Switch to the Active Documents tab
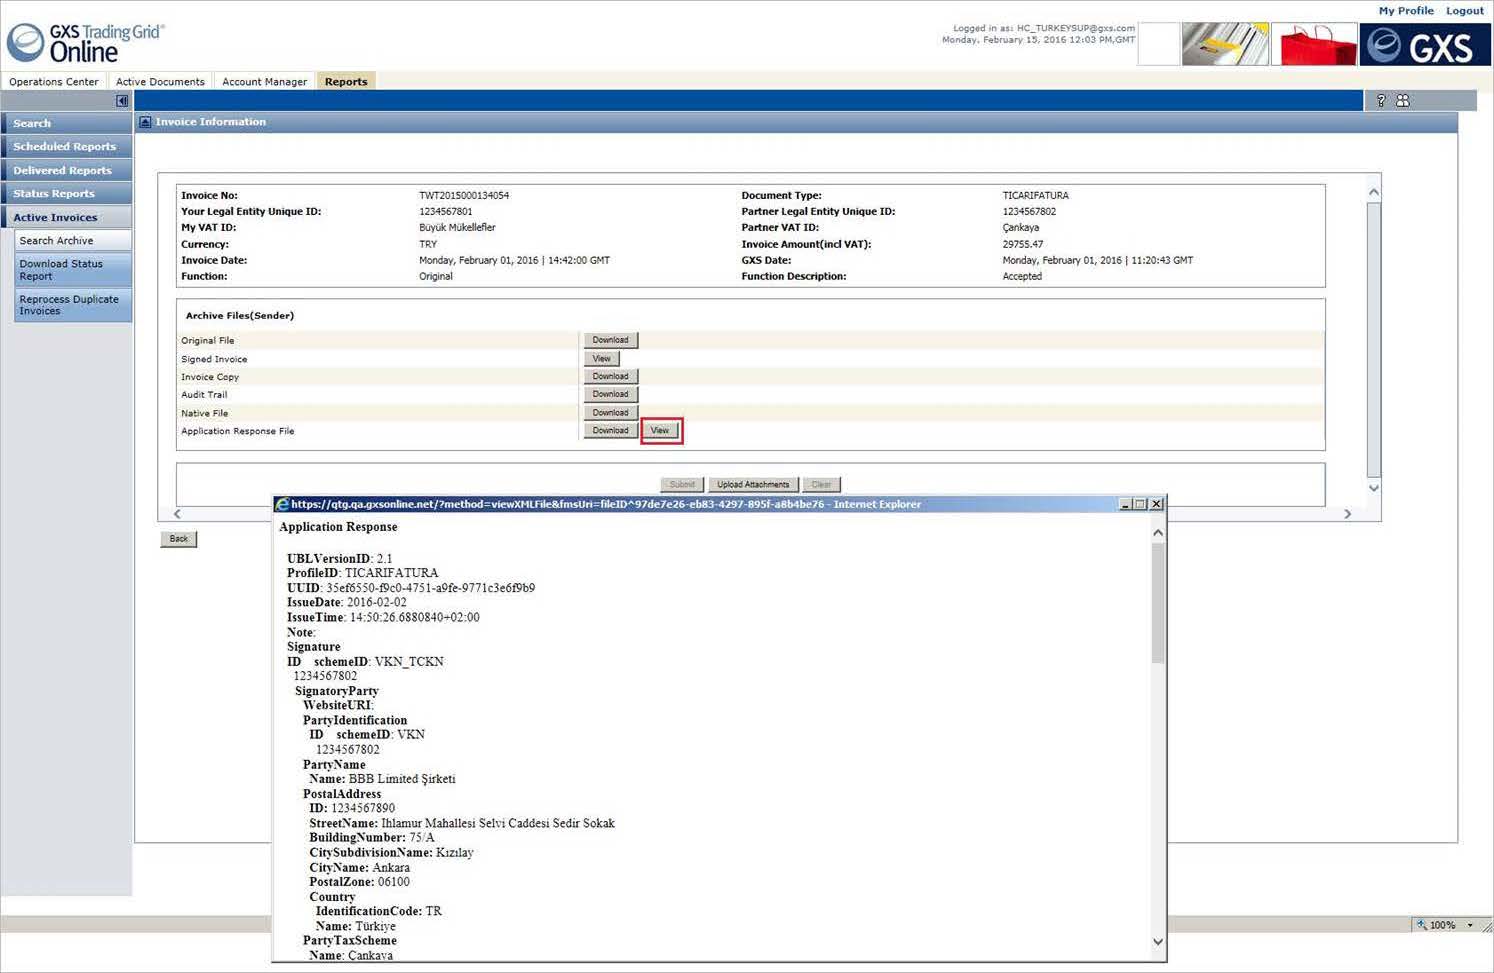The width and height of the screenshot is (1494, 973). [160, 82]
